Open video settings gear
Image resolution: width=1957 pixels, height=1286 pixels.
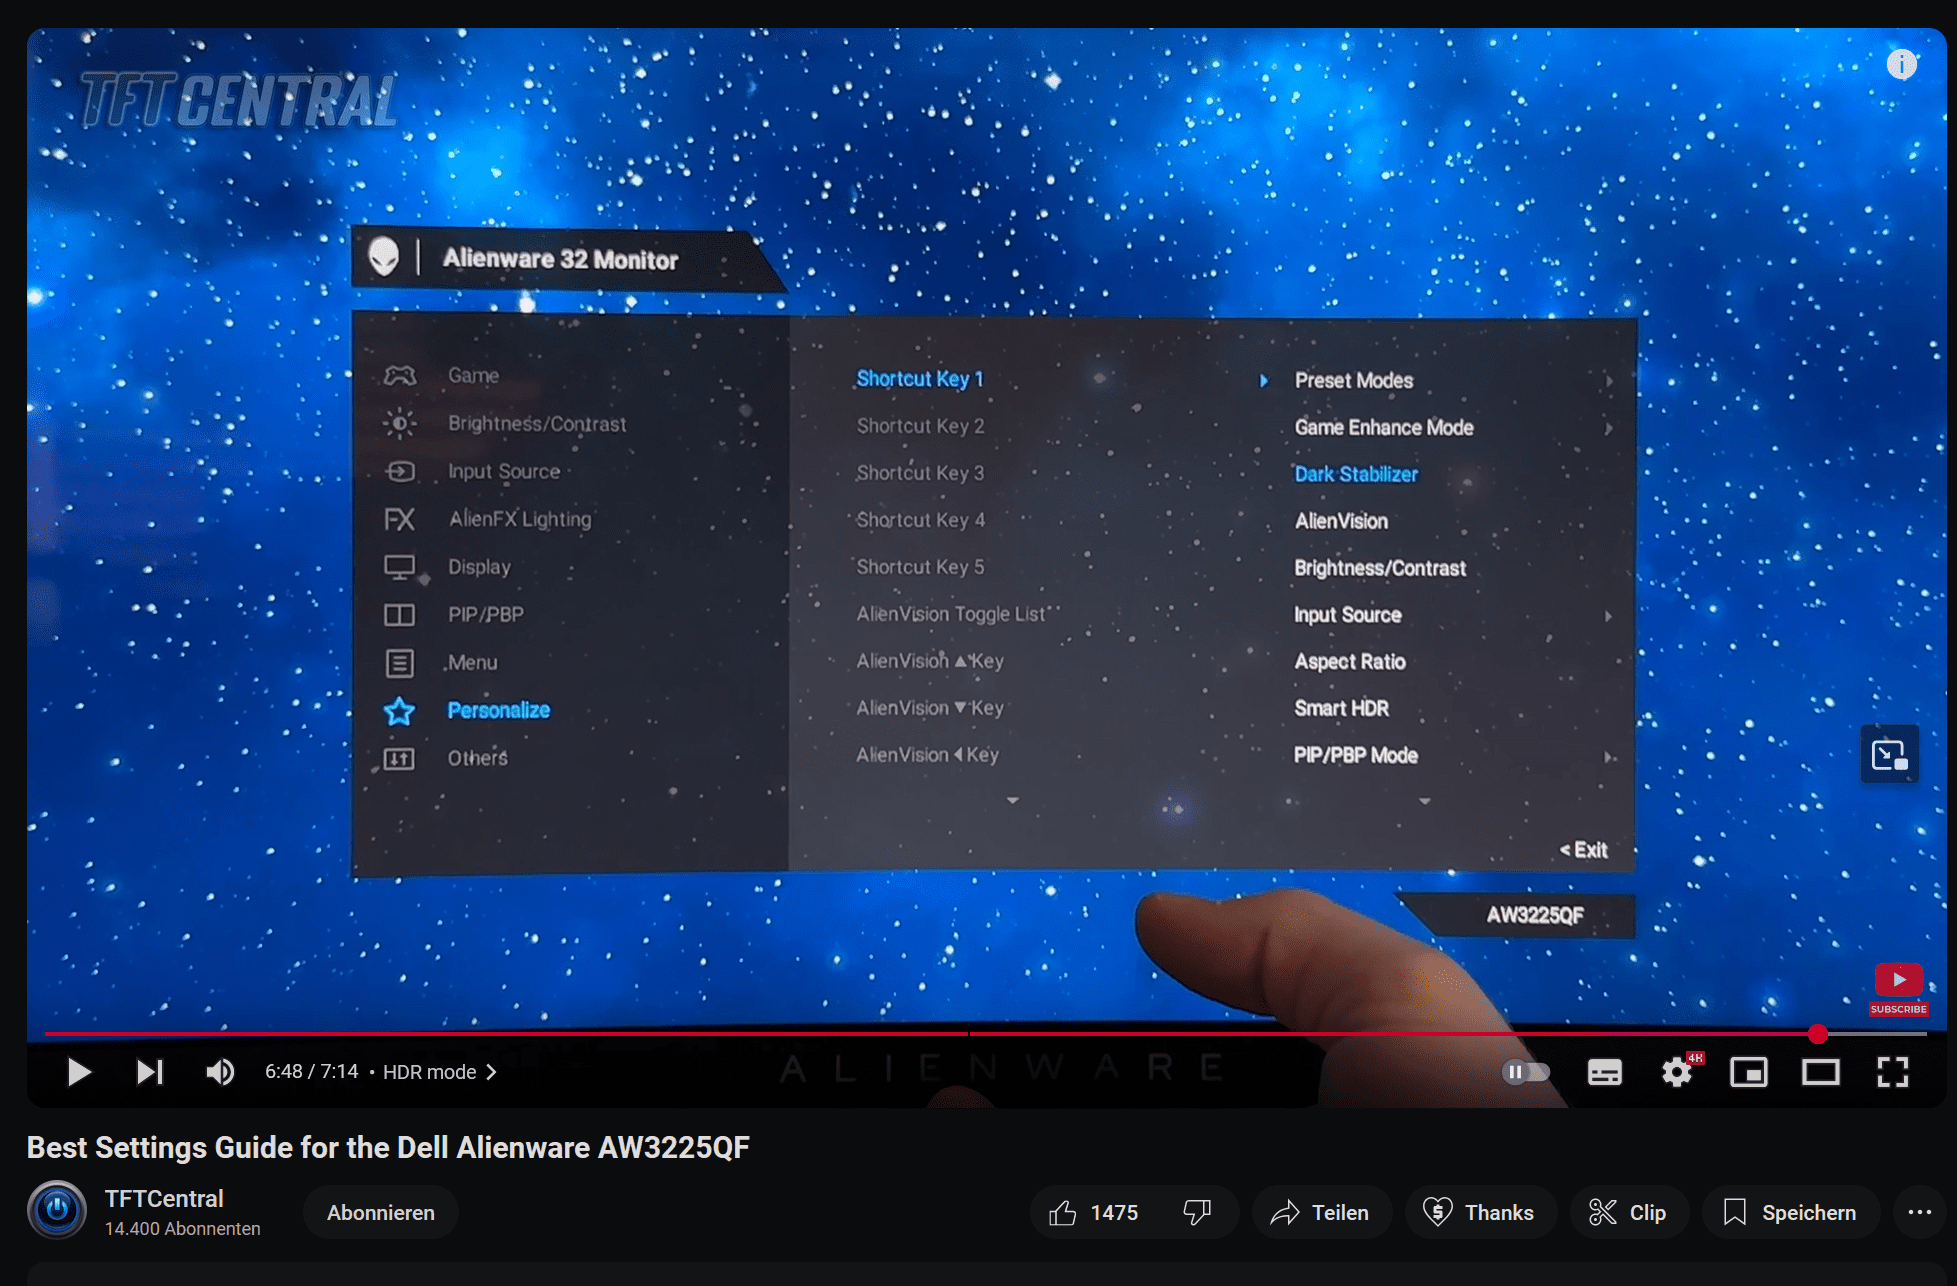[1677, 1072]
